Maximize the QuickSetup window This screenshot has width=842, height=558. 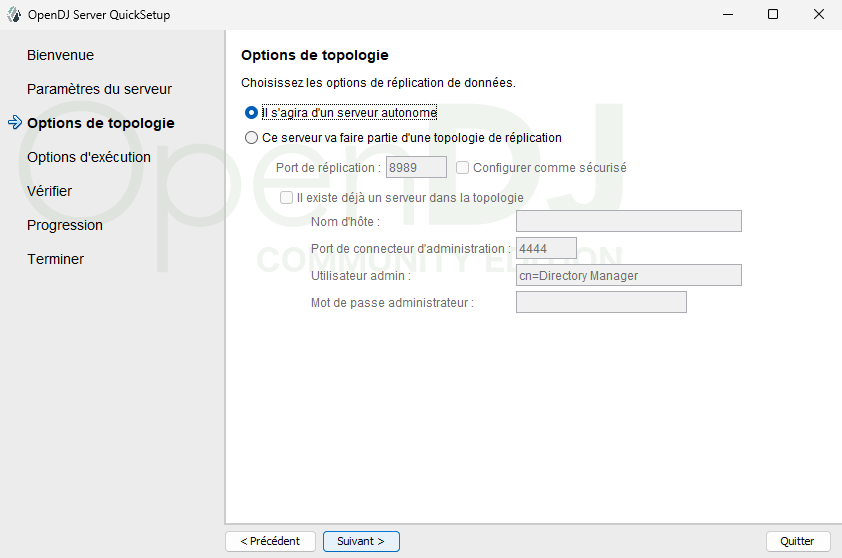click(x=773, y=15)
